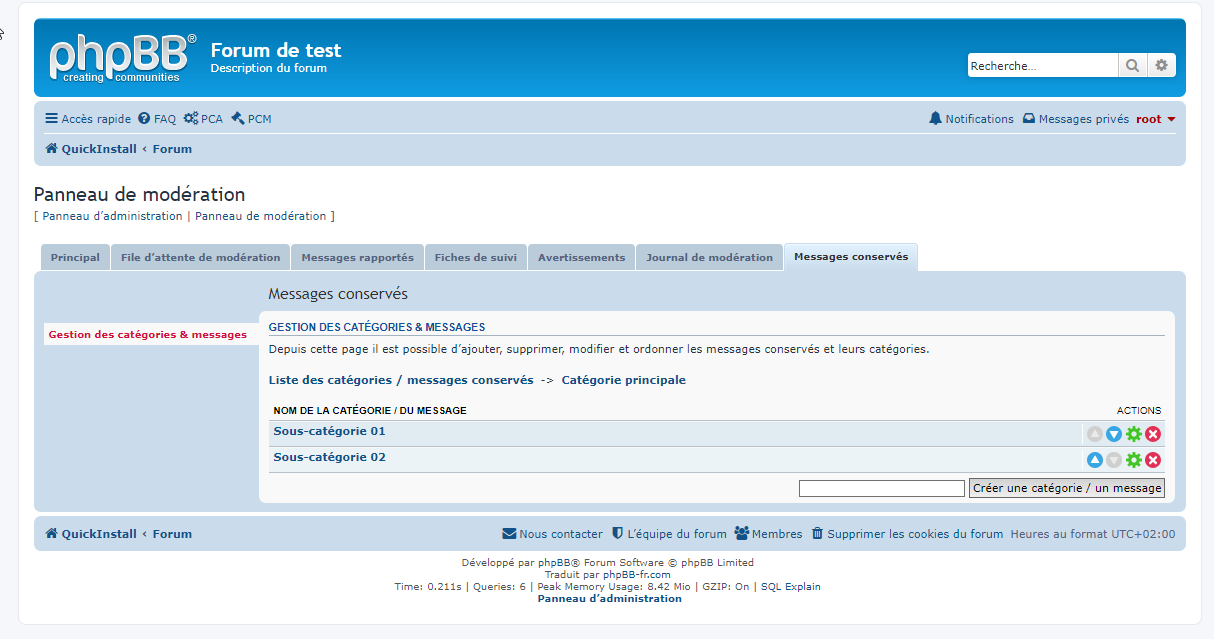Viewport: 1214px width, 639px height.
Task: Edit Sous-catégorie 01 with green gear
Action: (1133, 434)
